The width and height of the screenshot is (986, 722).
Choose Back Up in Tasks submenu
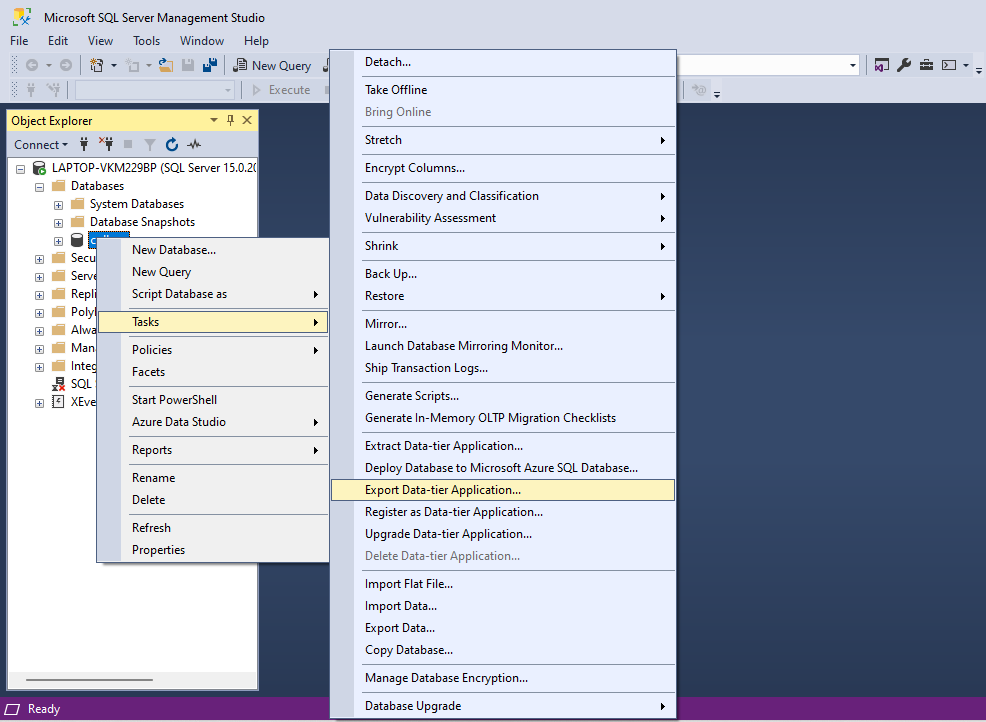(502, 274)
